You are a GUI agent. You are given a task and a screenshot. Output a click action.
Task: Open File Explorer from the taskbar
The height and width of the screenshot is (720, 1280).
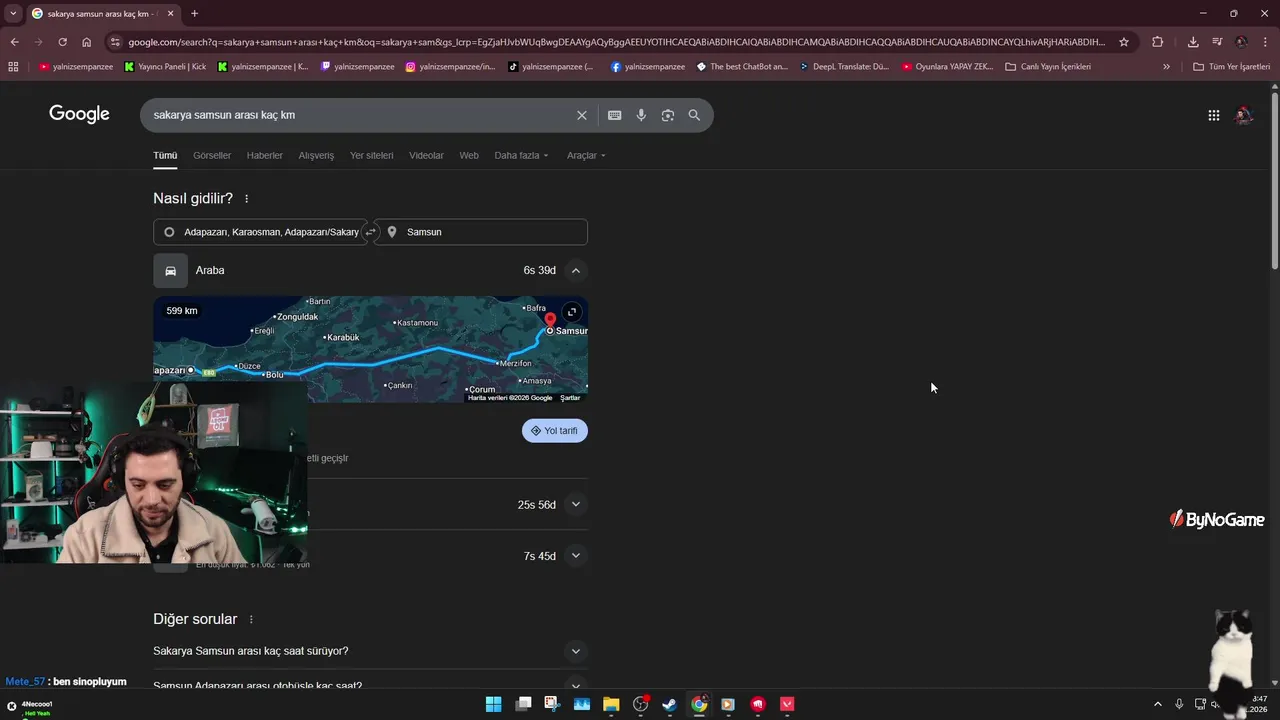coord(611,704)
